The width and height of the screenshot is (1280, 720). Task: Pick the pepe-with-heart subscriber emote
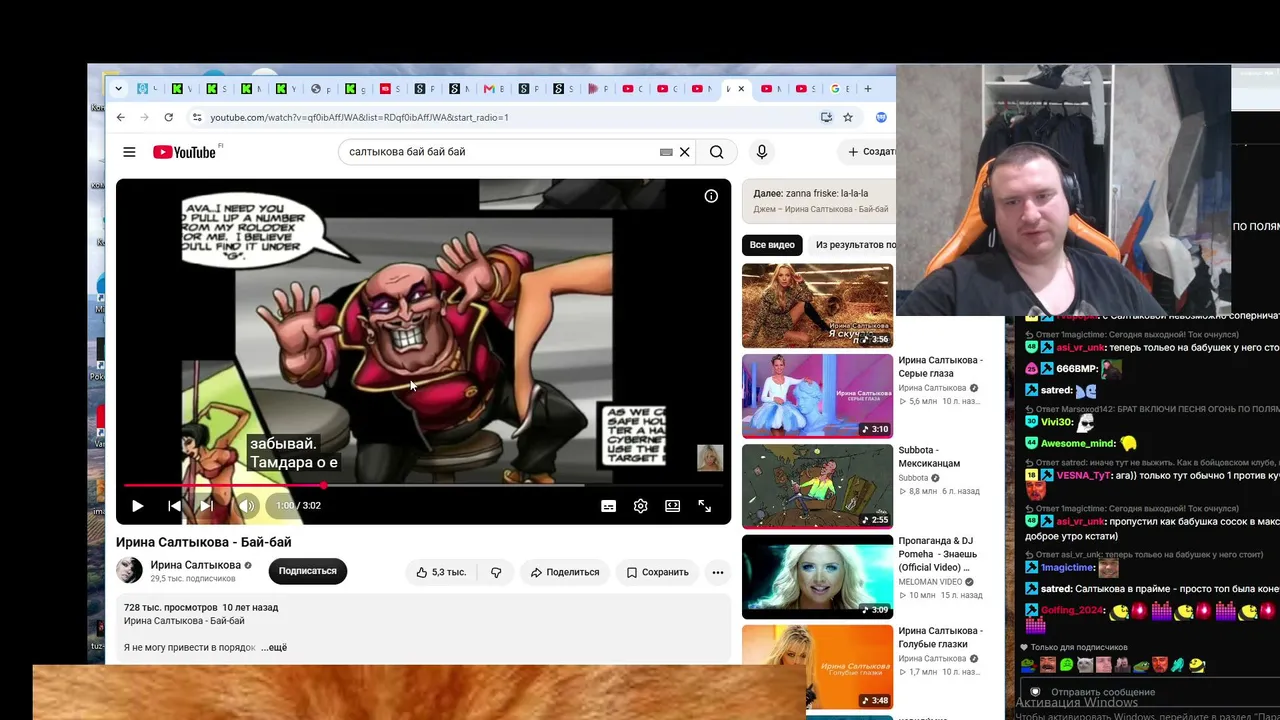1029,665
